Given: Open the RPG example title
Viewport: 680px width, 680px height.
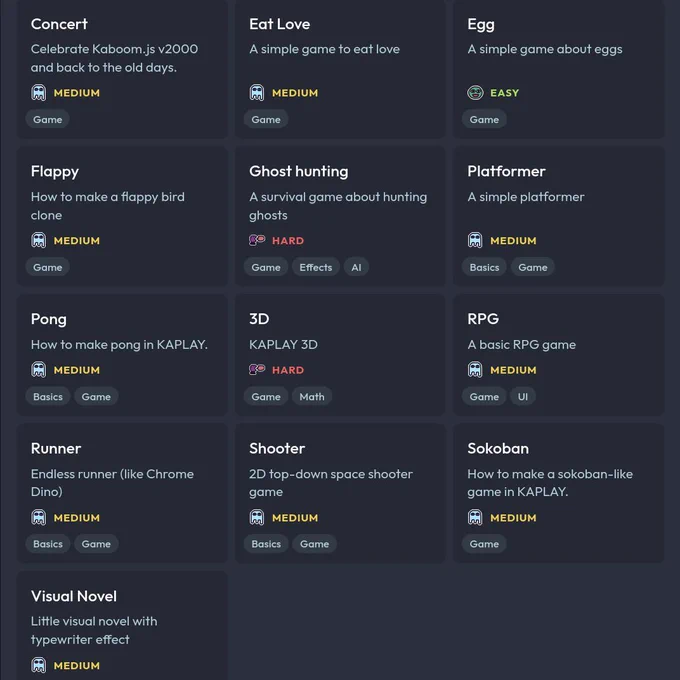Looking at the screenshot, I should 483,319.
